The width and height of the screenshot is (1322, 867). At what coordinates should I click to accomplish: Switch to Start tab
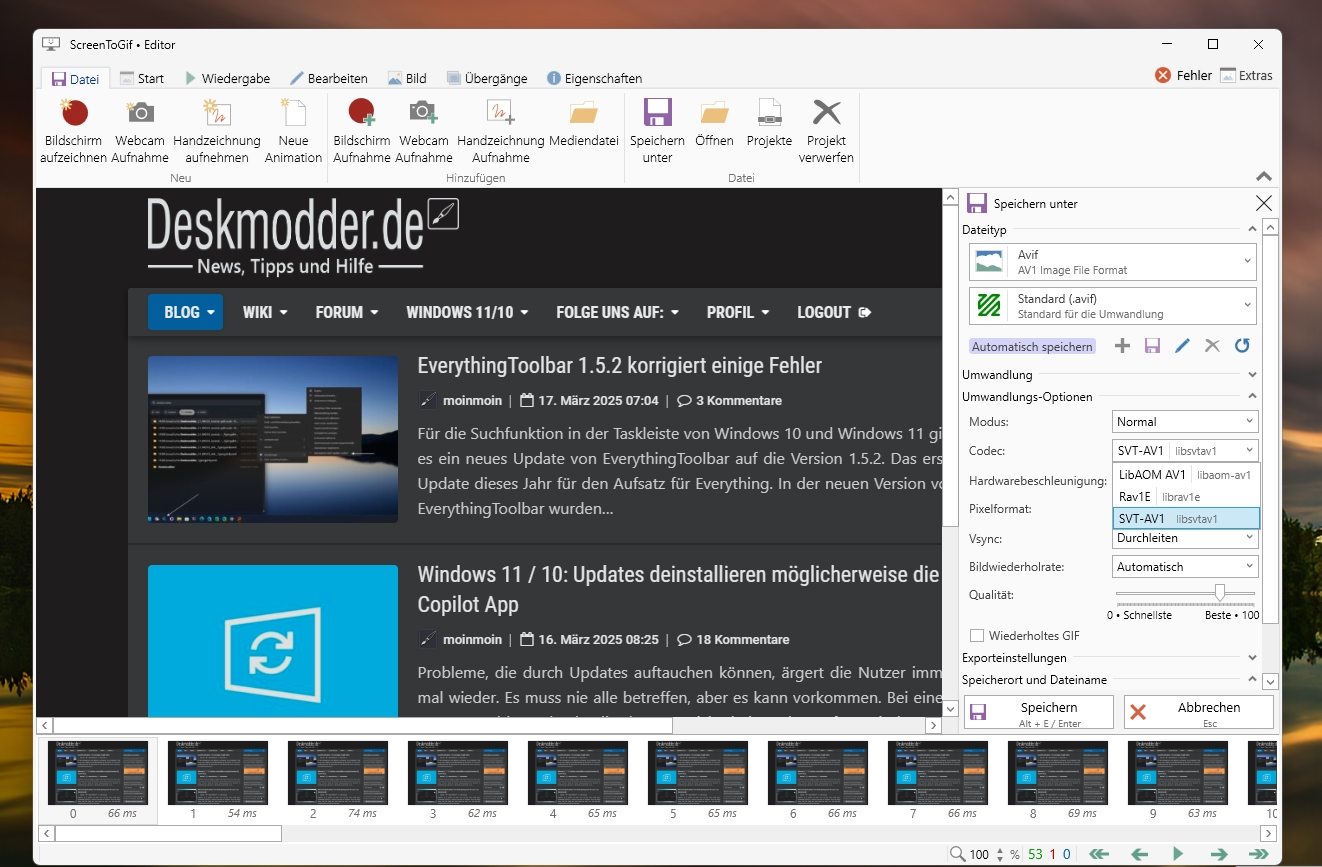click(x=142, y=78)
